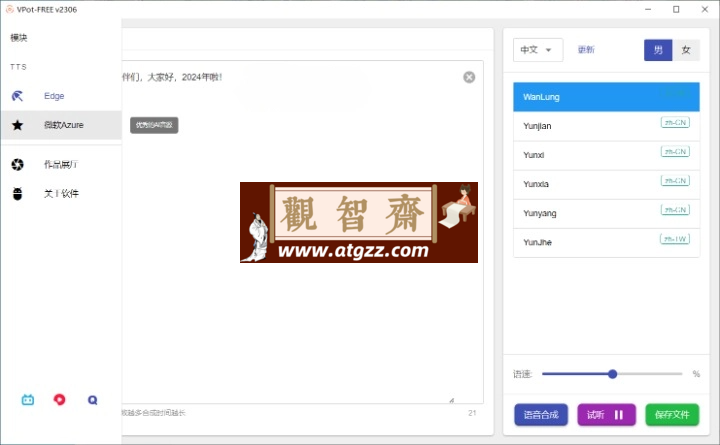Open the 中文 language dropdown
The height and width of the screenshot is (445, 720).
pyautogui.click(x=538, y=50)
